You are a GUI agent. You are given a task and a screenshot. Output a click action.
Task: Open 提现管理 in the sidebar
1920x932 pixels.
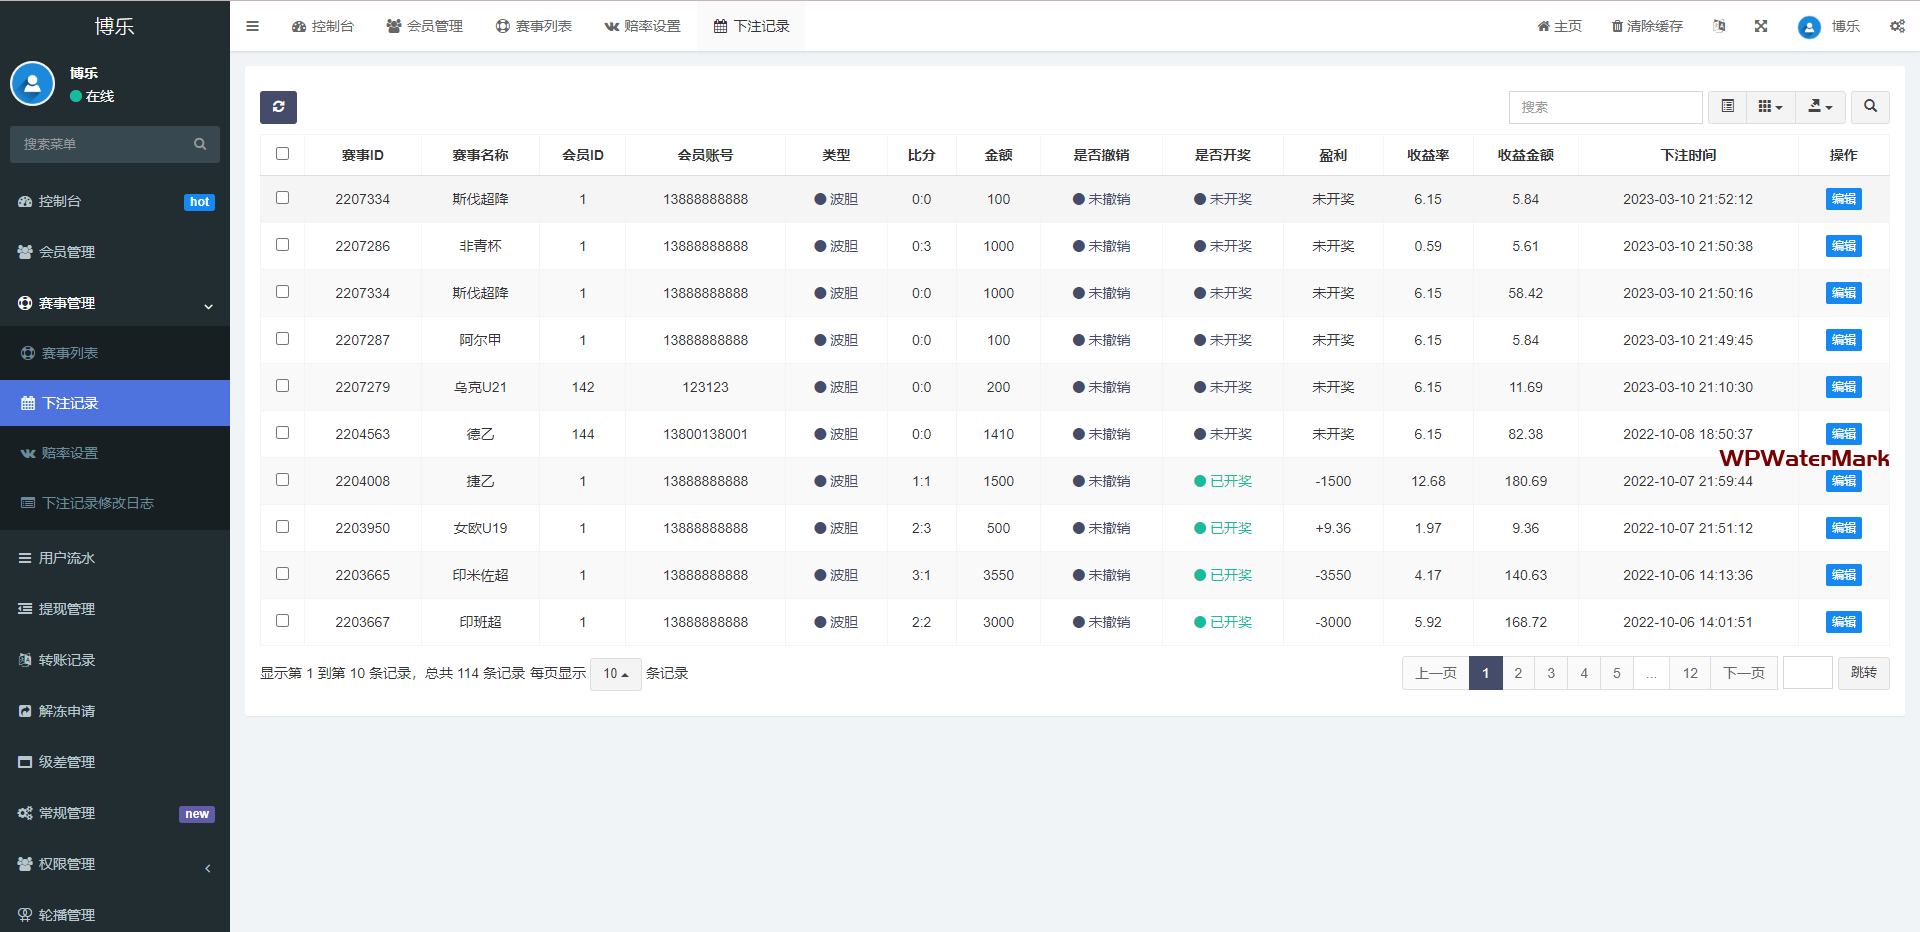coord(115,609)
